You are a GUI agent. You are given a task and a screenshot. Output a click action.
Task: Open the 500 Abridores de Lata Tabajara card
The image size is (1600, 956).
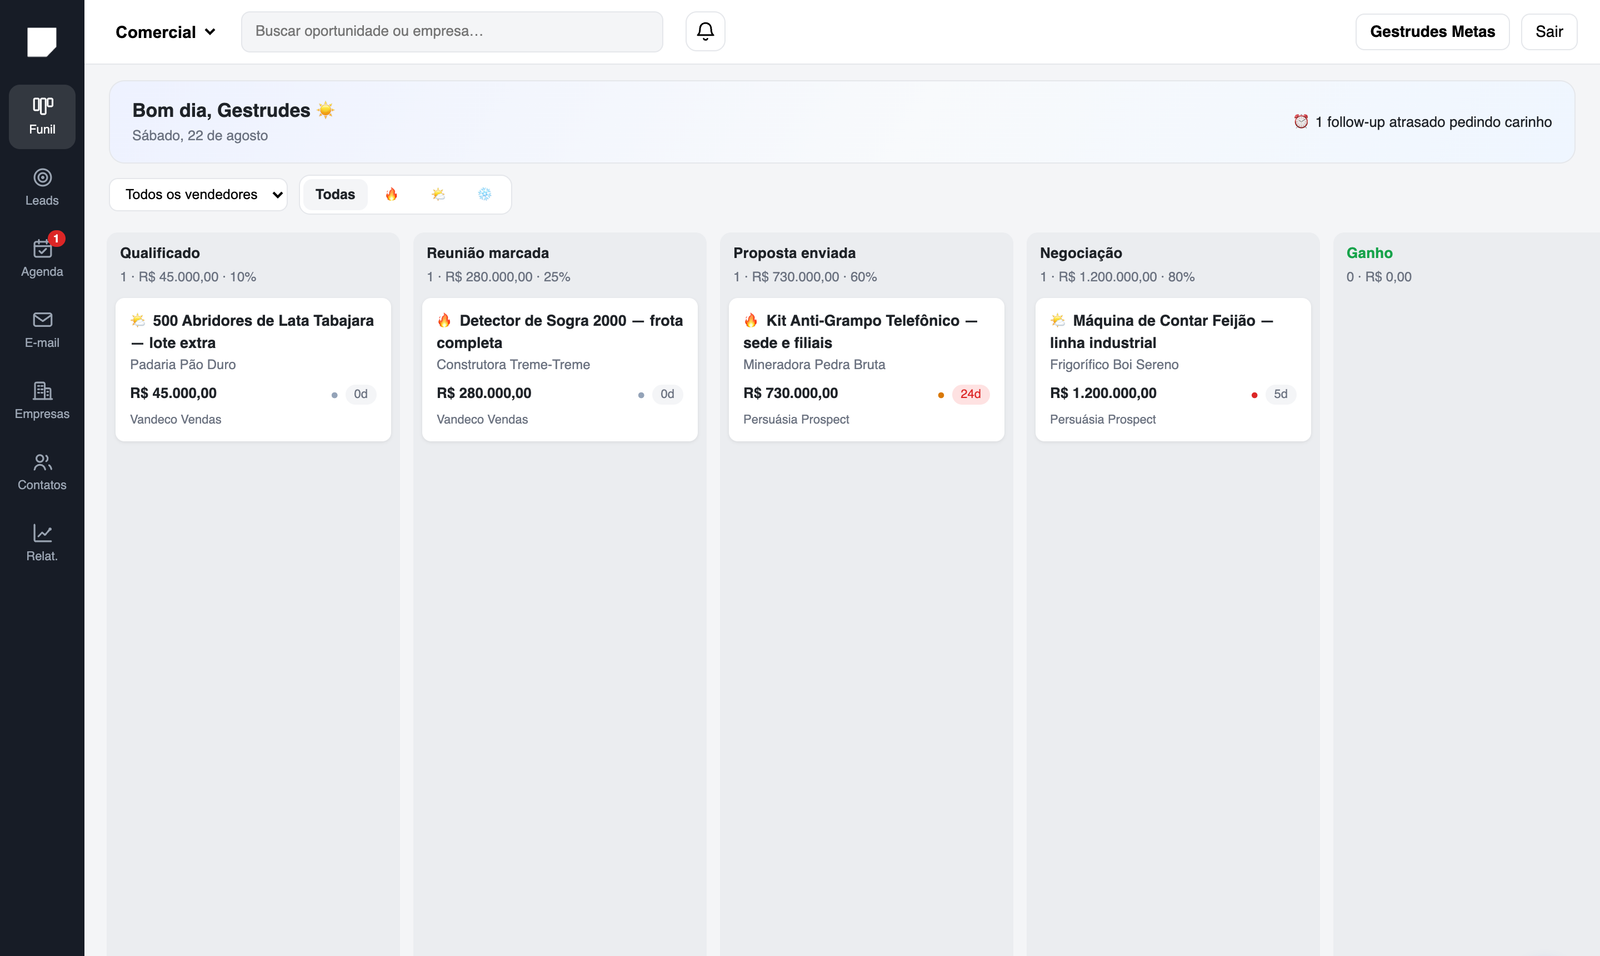coord(253,369)
